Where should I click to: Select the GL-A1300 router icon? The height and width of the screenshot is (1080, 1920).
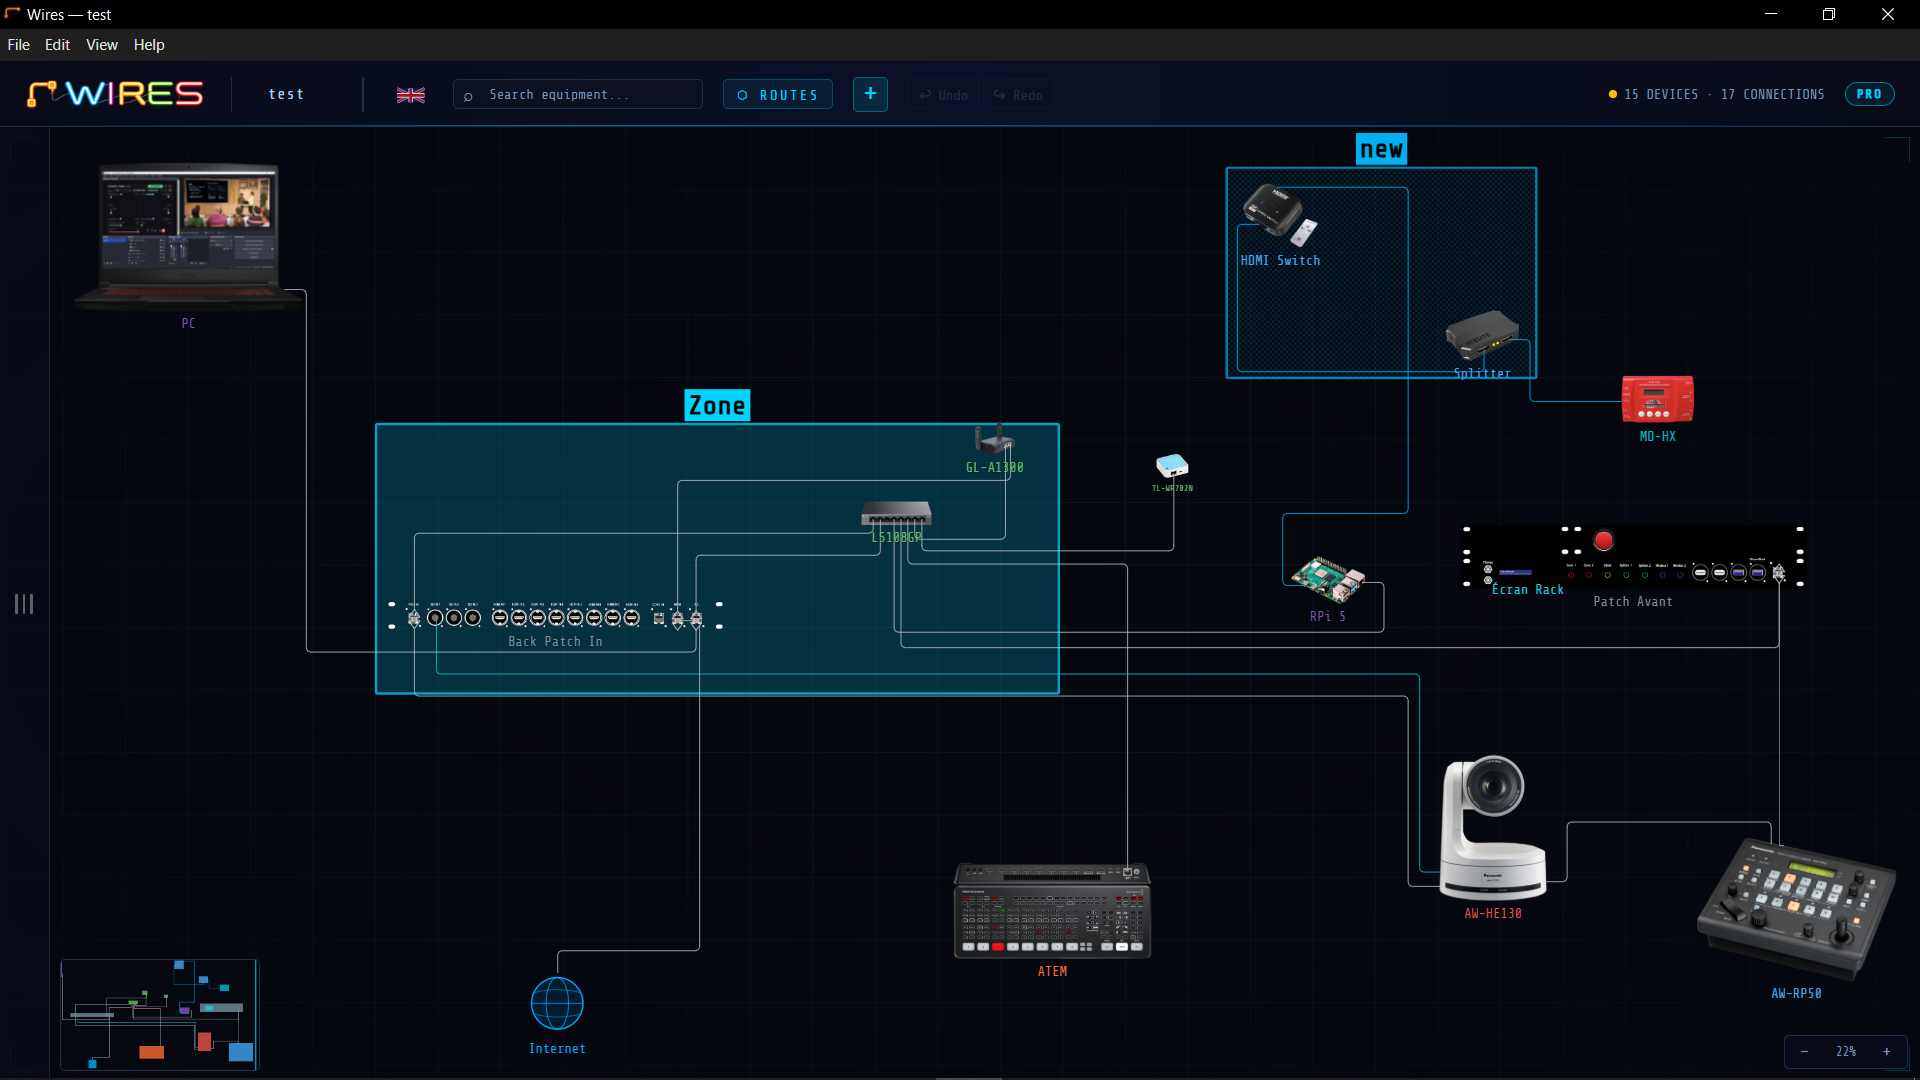tap(994, 438)
